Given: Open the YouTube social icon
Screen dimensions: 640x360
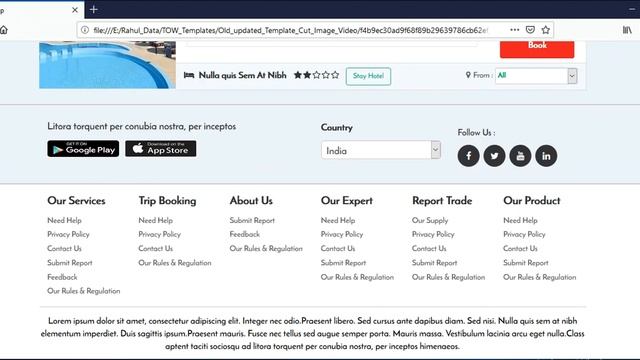Looking at the screenshot, I should (x=520, y=156).
